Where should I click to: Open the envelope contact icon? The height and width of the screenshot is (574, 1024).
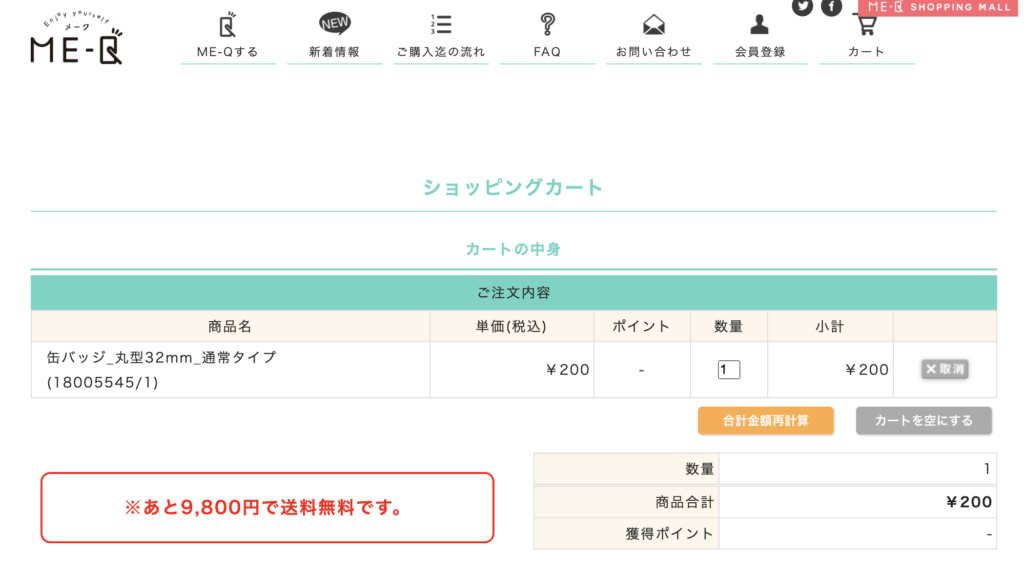pos(654,25)
